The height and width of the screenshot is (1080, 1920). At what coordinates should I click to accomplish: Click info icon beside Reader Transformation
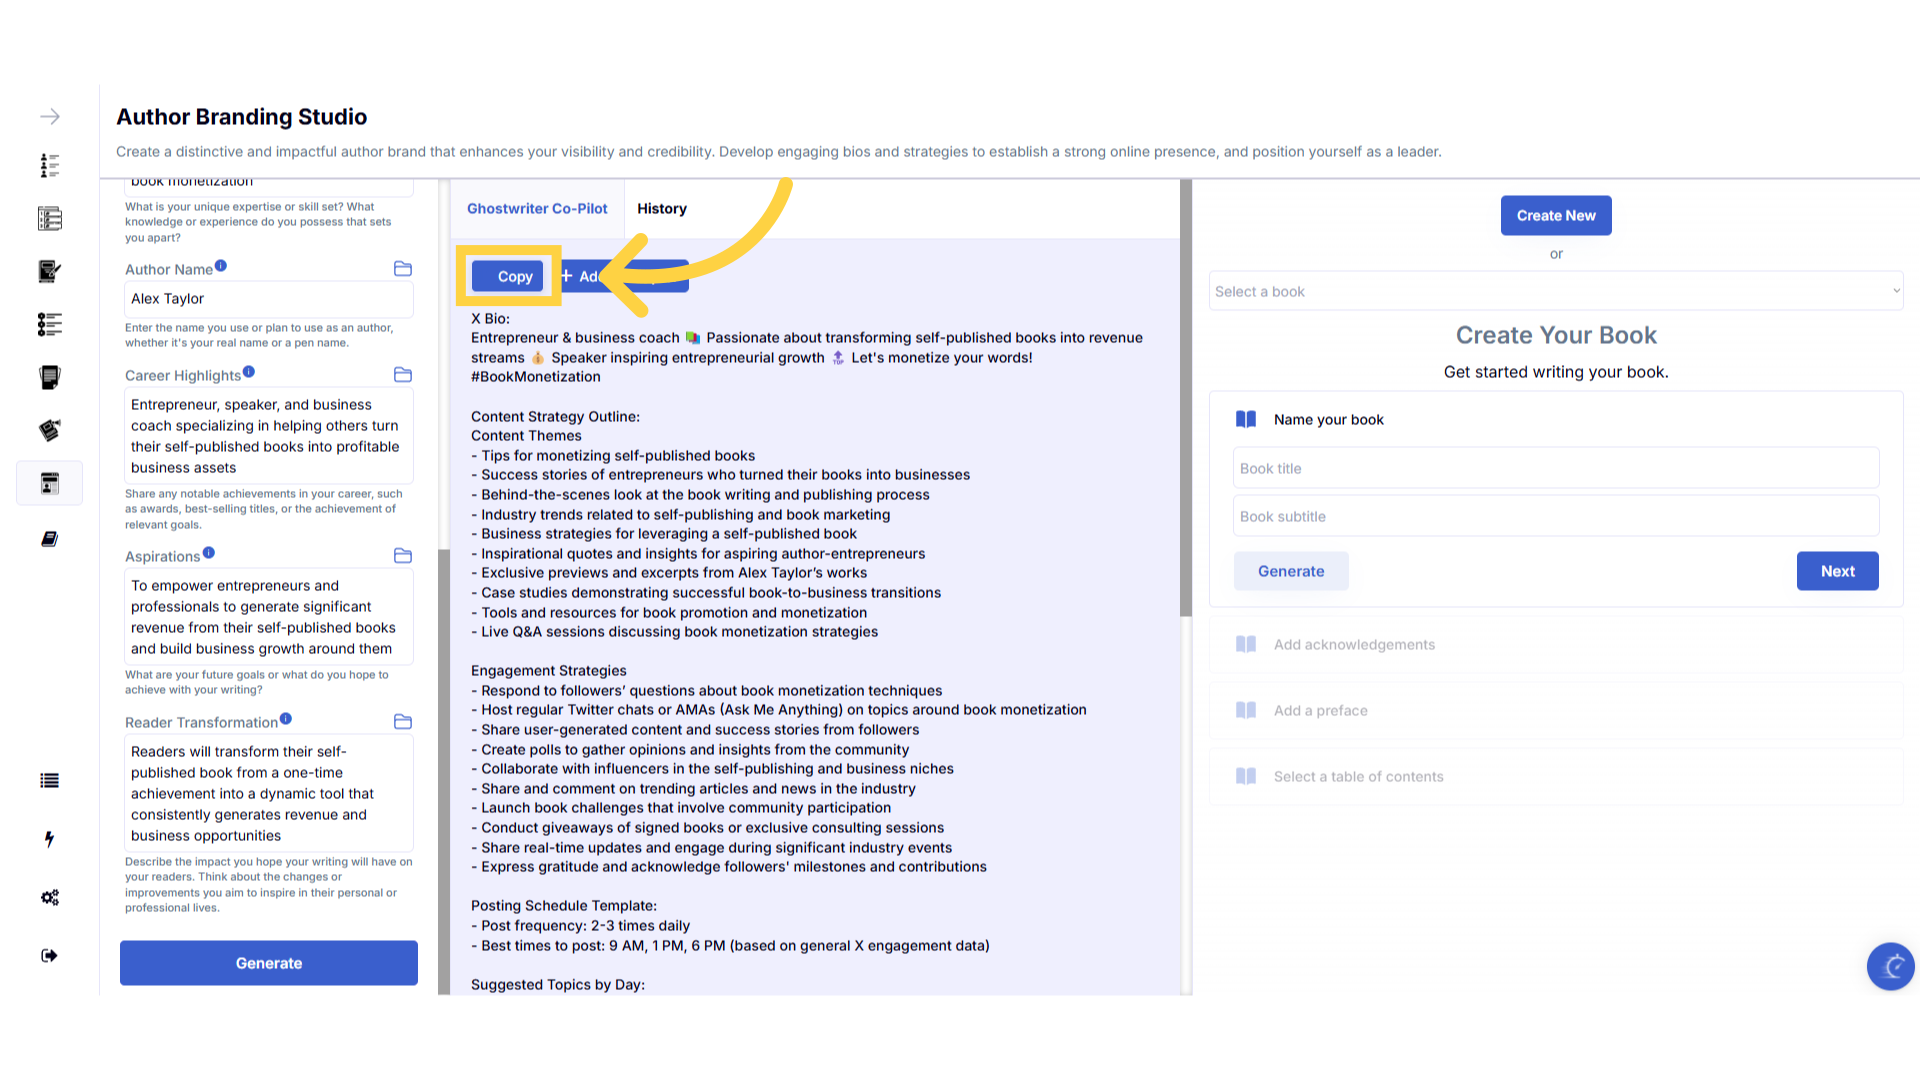click(x=286, y=719)
